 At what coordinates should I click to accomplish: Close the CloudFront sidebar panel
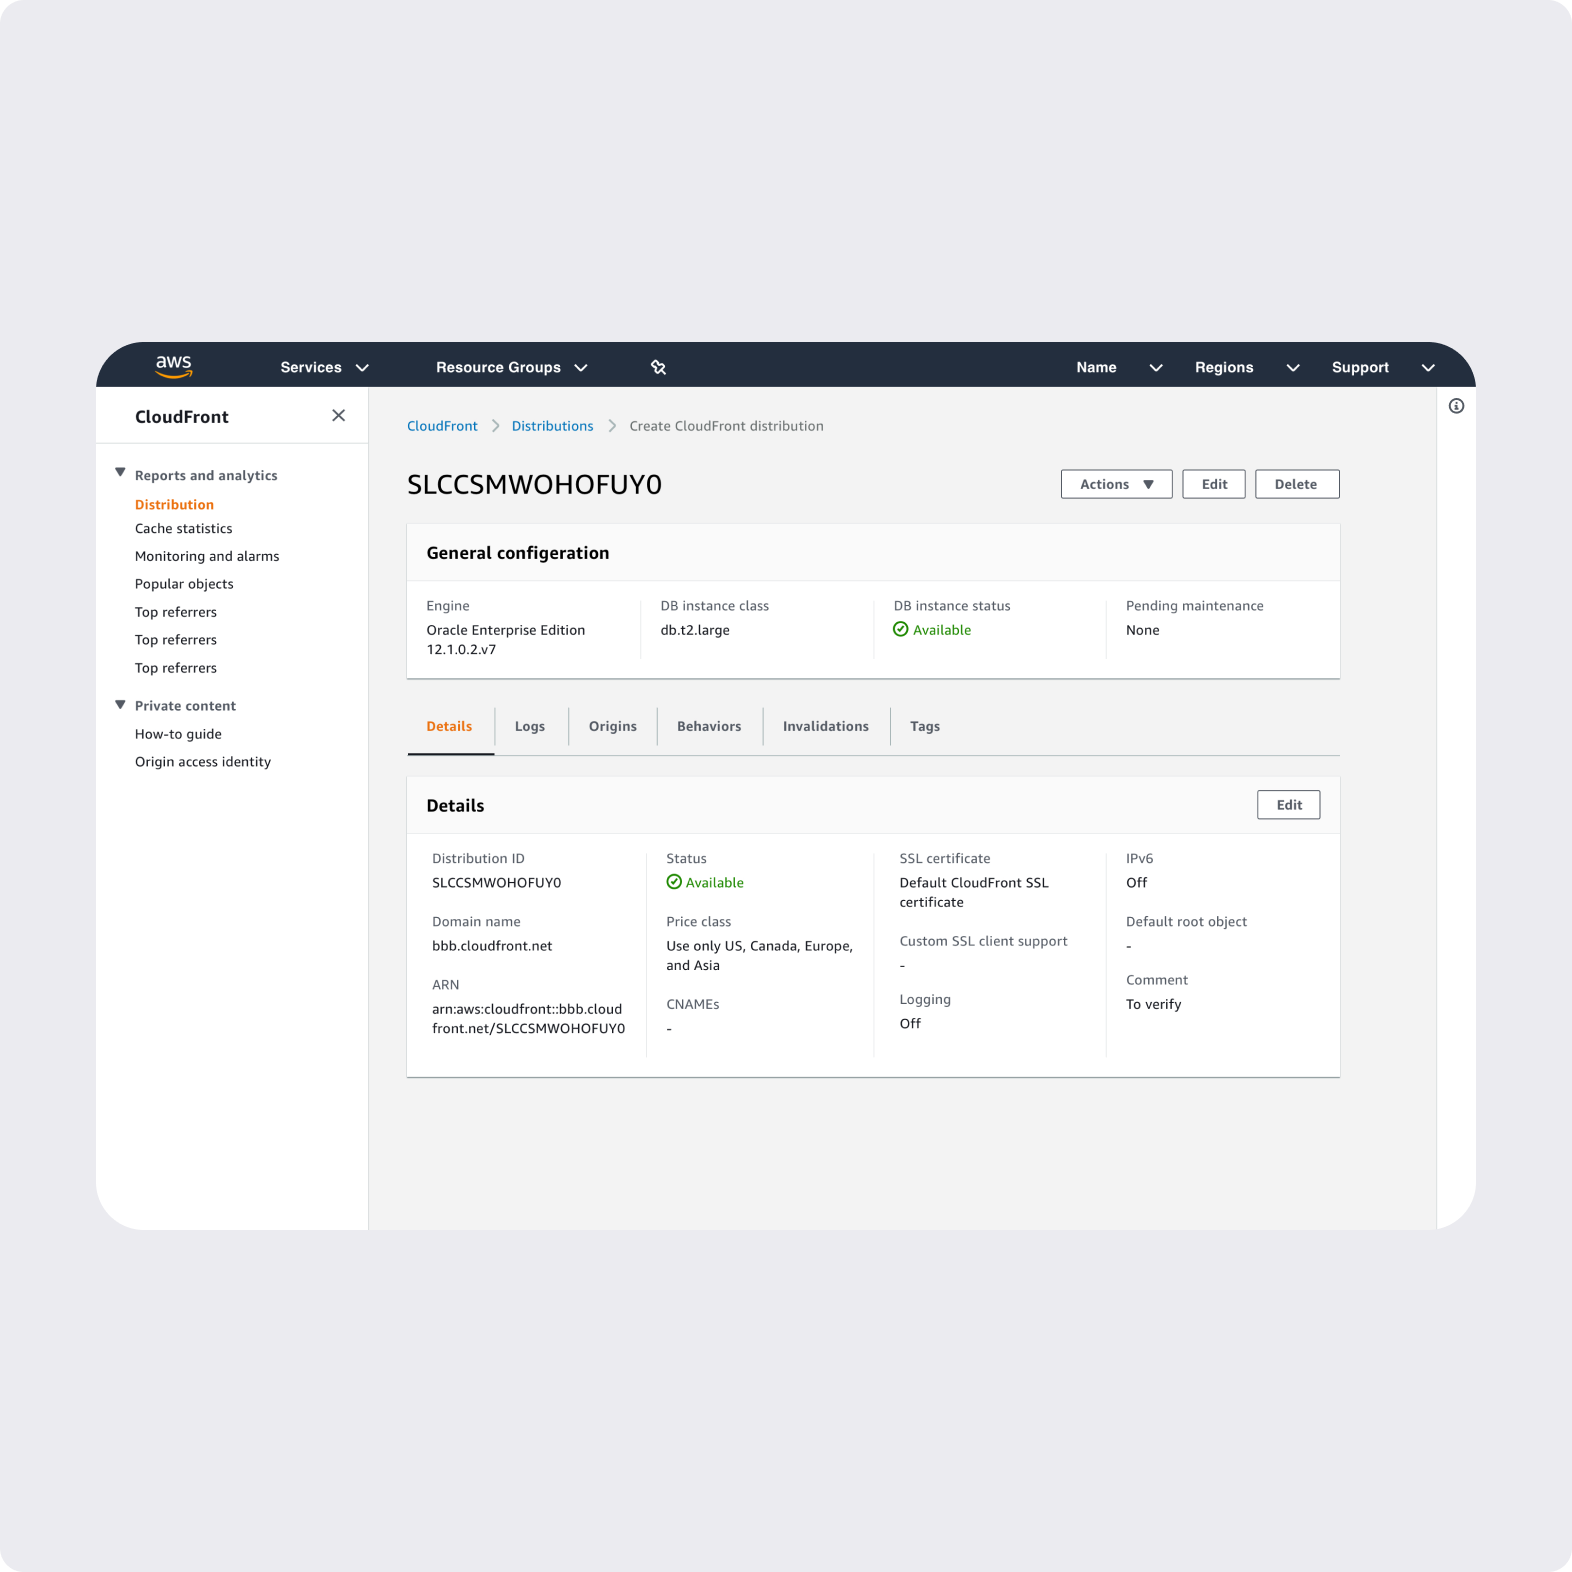338,416
